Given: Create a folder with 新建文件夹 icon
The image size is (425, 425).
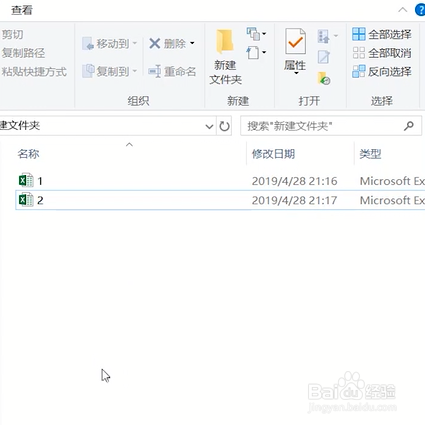Looking at the screenshot, I should pos(225,42).
